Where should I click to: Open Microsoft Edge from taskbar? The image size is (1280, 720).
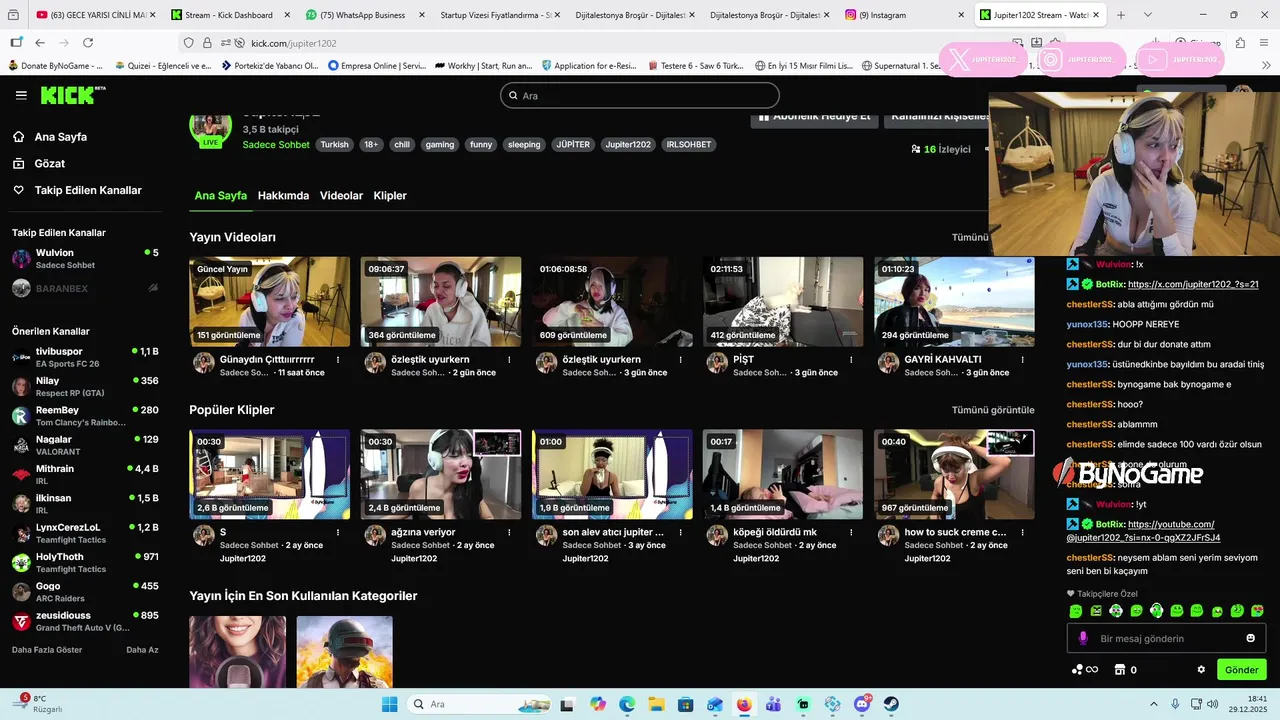(x=627, y=704)
